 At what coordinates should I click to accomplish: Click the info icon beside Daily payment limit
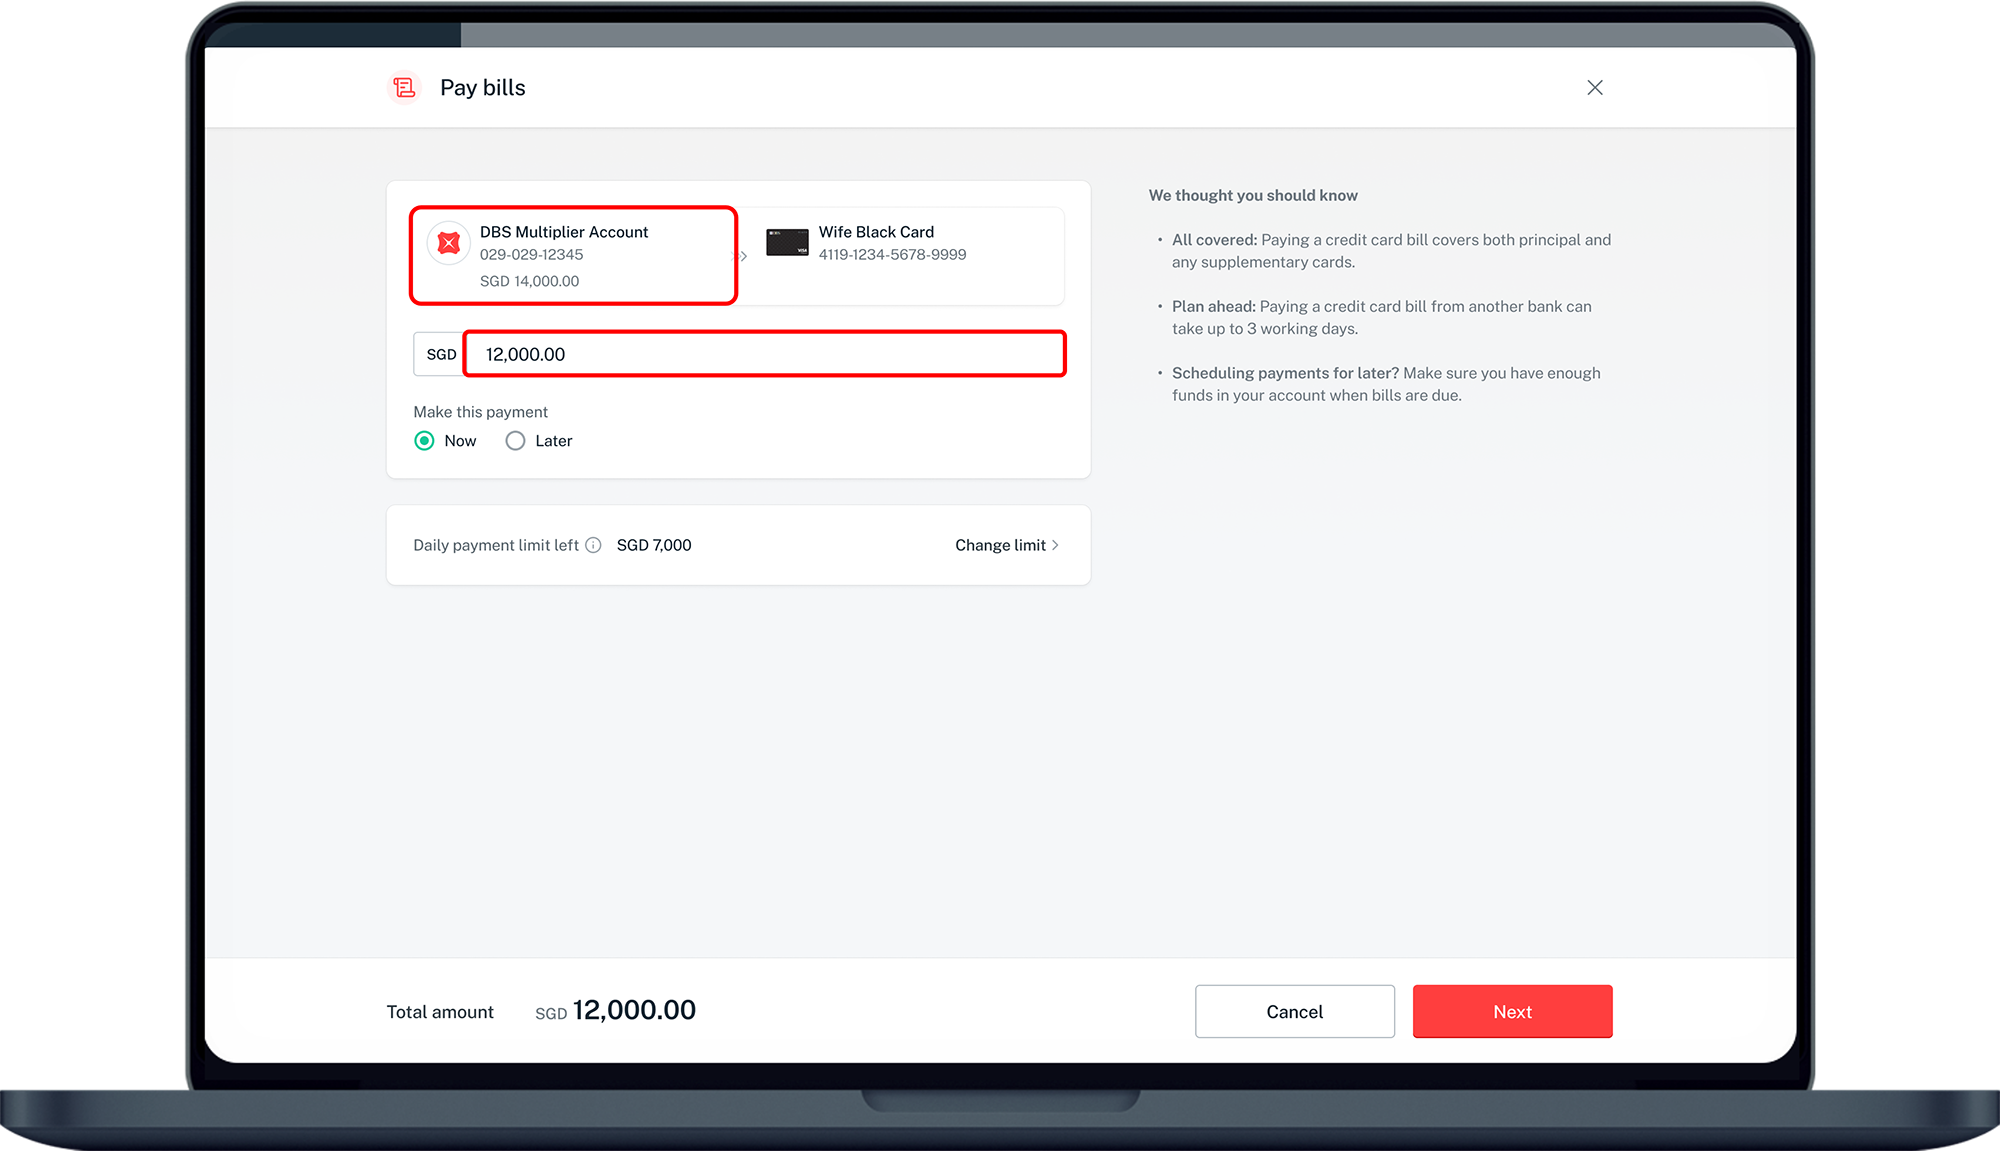(x=594, y=545)
